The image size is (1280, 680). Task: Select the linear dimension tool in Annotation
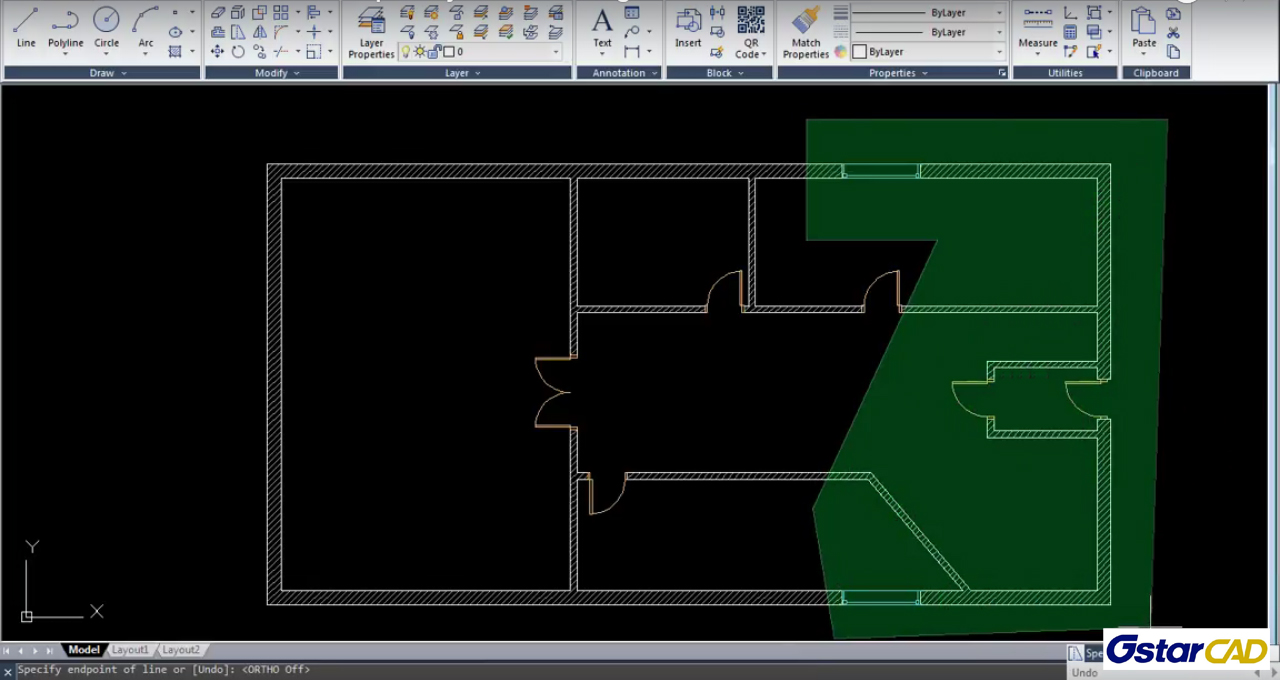[632, 51]
